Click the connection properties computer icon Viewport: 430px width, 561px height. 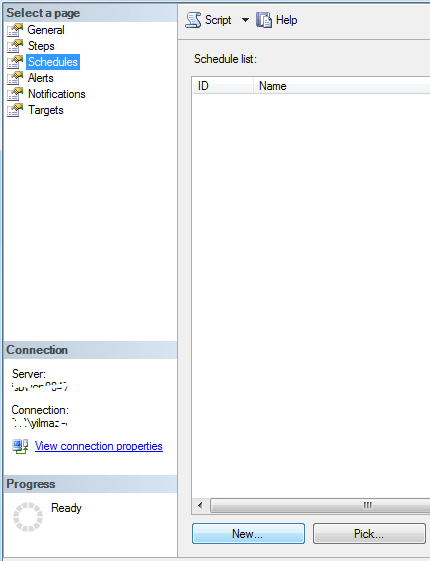click(x=20, y=446)
